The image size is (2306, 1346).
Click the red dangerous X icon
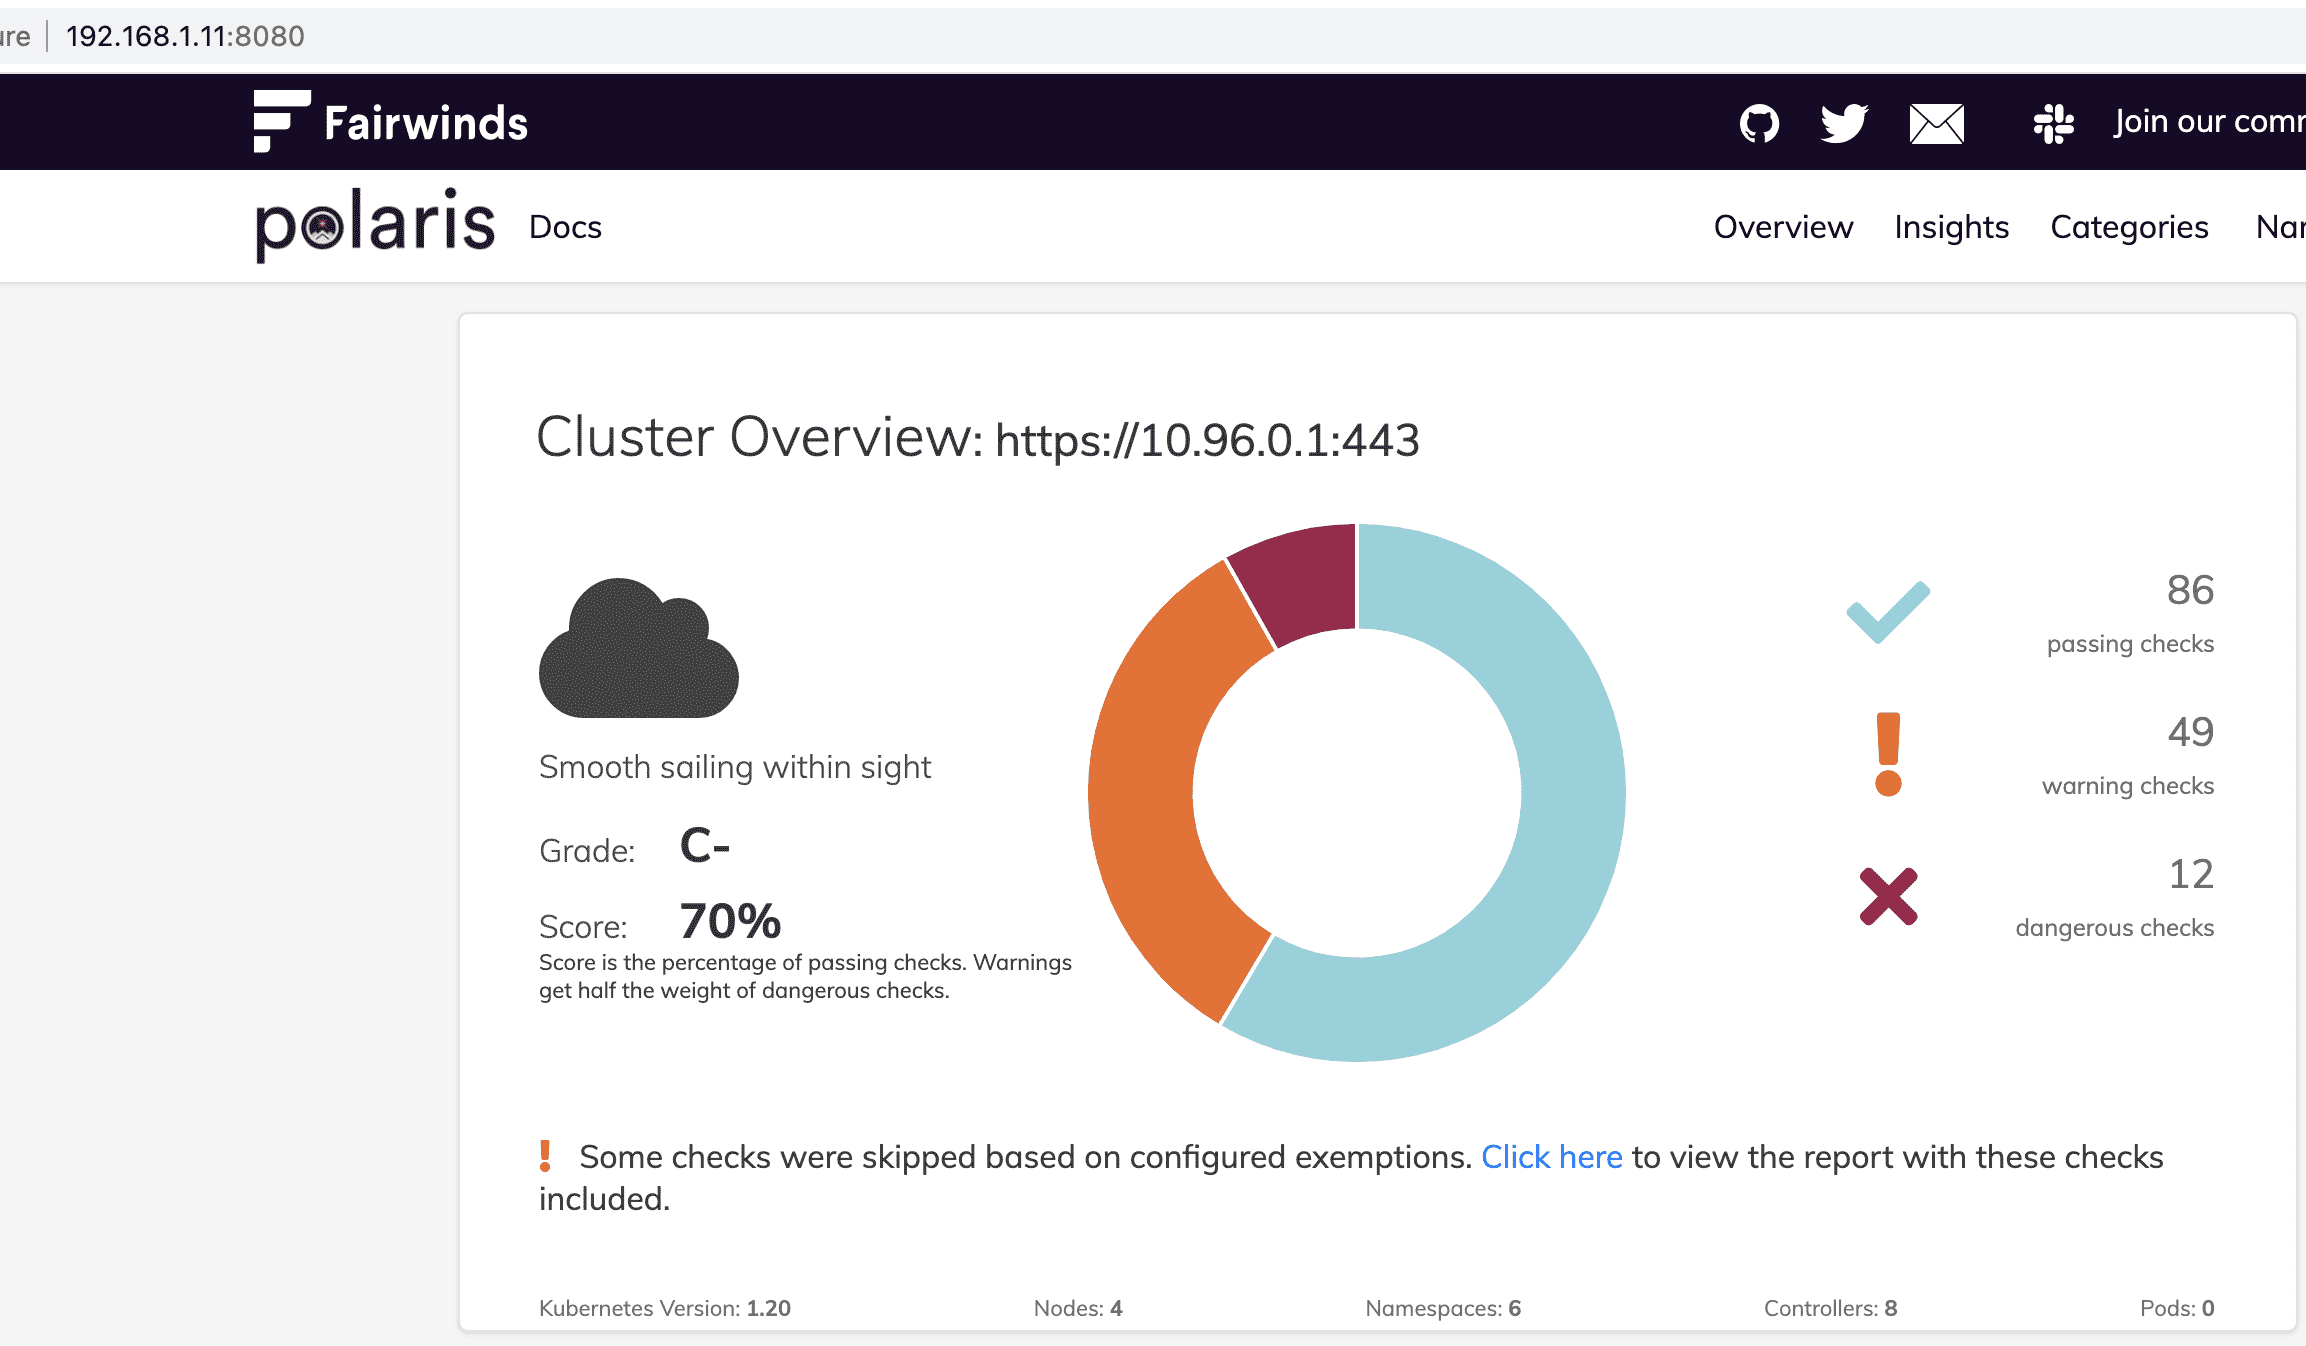pyautogui.click(x=1888, y=896)
